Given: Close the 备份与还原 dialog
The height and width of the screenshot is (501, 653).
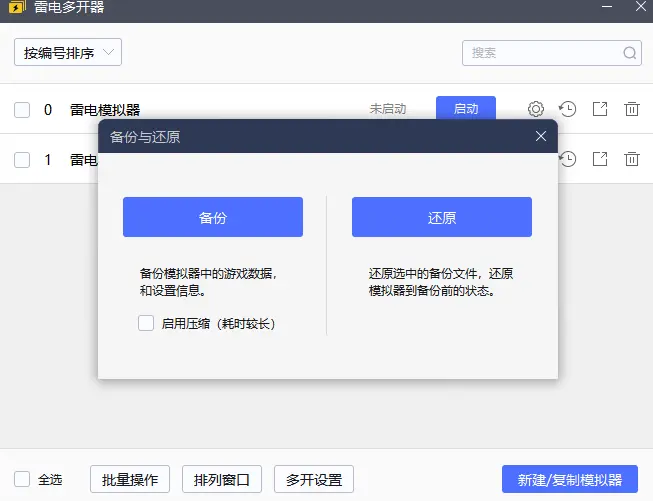Looking at the screenshot, I should [x=541, y=136].
